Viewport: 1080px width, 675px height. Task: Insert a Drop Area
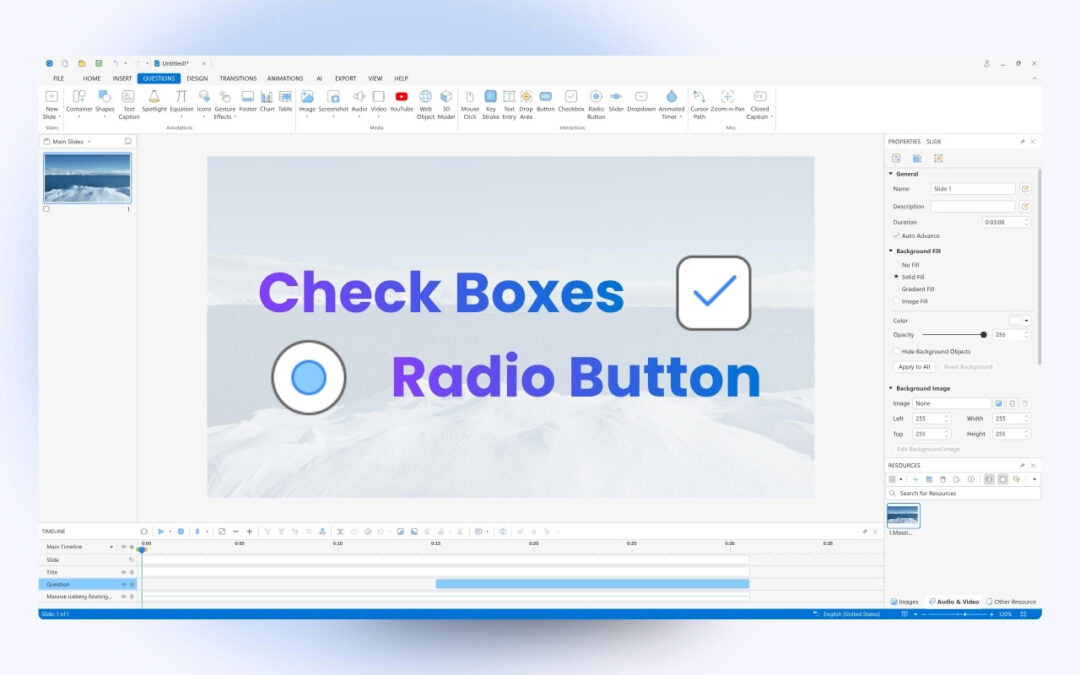tap(526, 104)
